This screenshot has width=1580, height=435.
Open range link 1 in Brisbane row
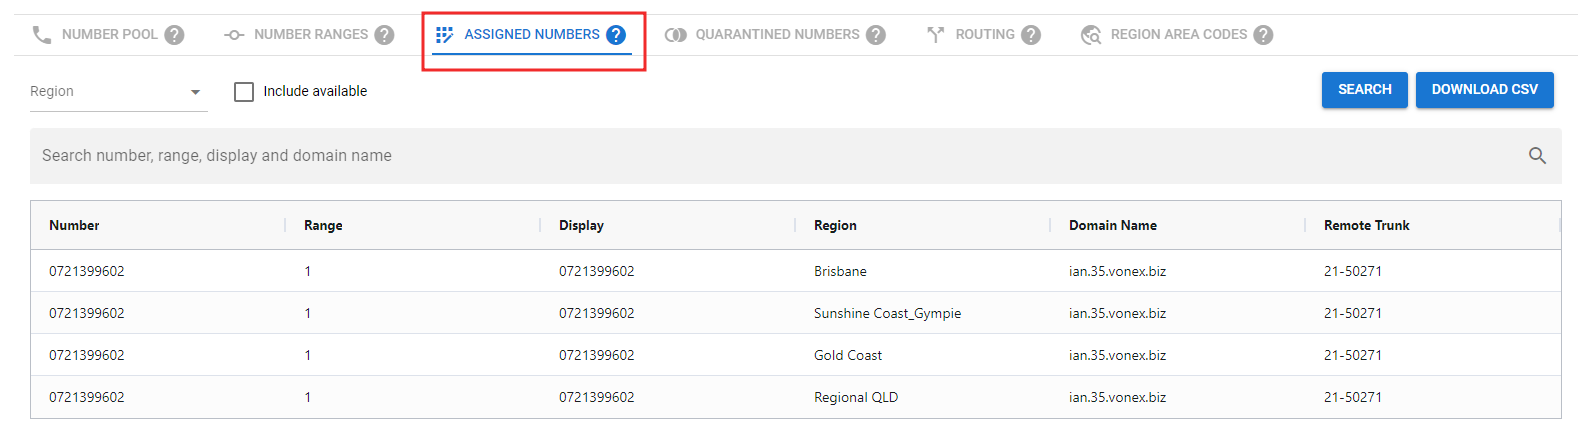click(308, 272)
